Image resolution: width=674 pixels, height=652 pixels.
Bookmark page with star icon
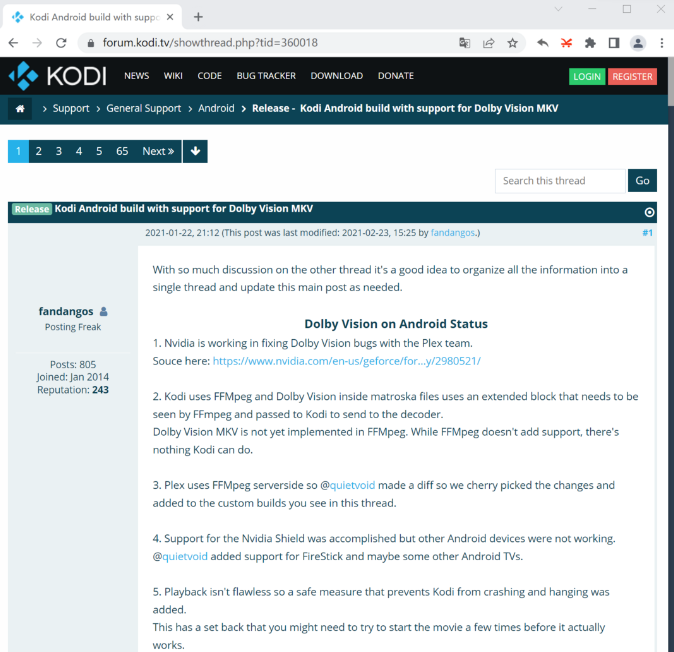[x=512, y=43]
